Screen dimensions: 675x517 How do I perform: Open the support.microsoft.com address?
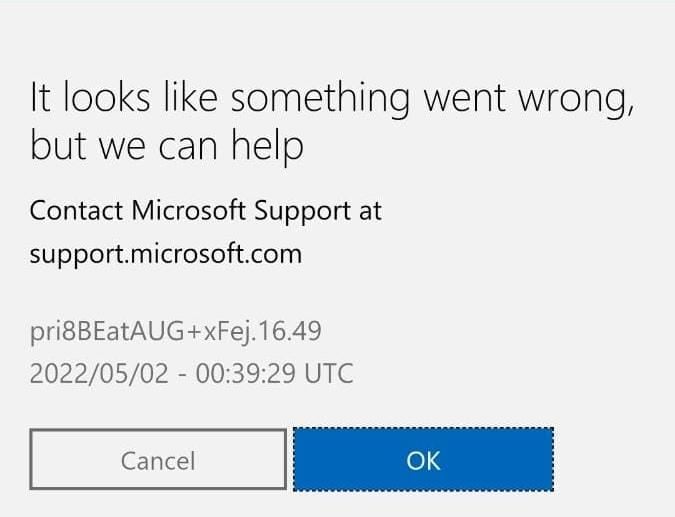(165, 254)
